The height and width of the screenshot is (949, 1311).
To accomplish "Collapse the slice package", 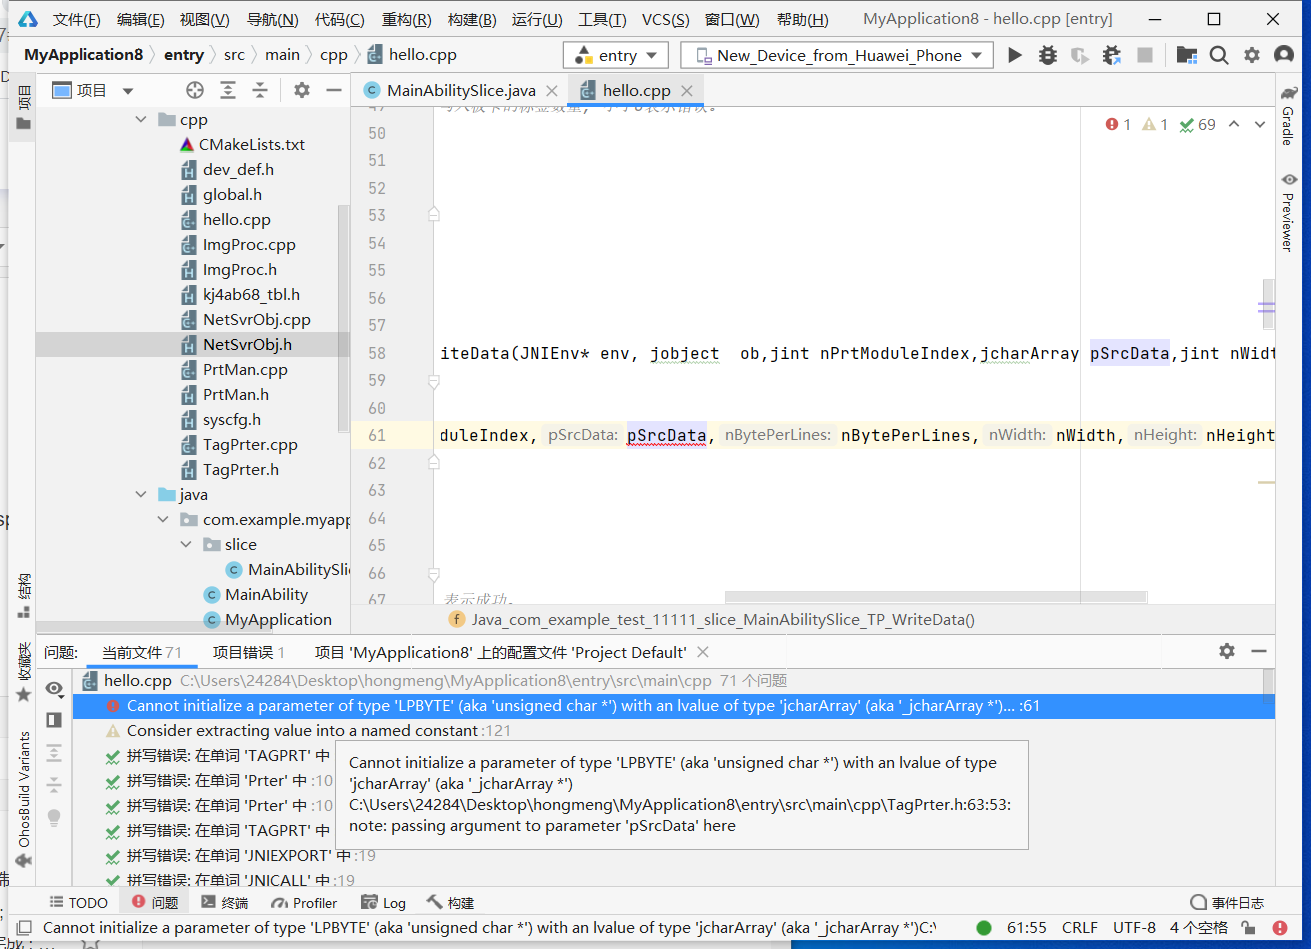I will tap(186, 545).
